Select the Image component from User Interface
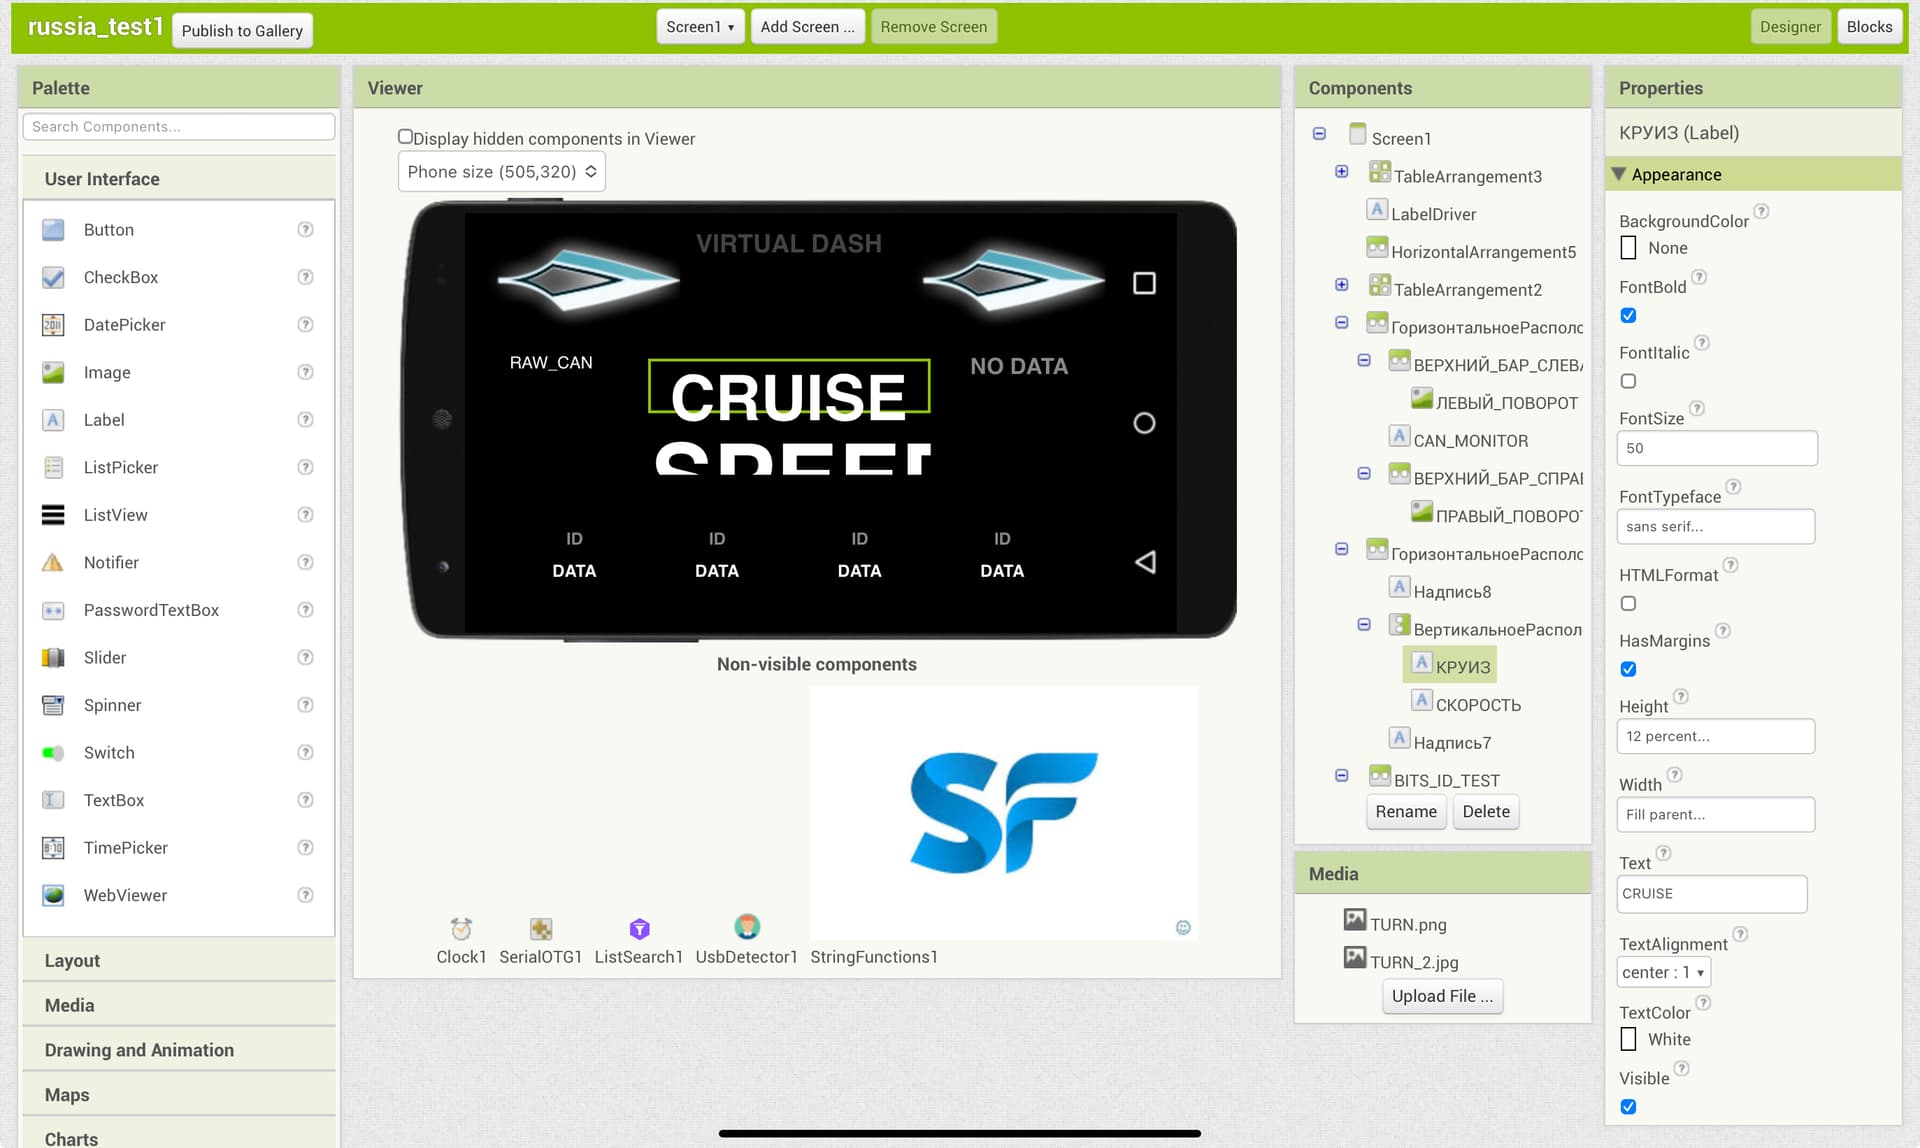Viewport: 1920px width, 1148px height. click(107, 372)
